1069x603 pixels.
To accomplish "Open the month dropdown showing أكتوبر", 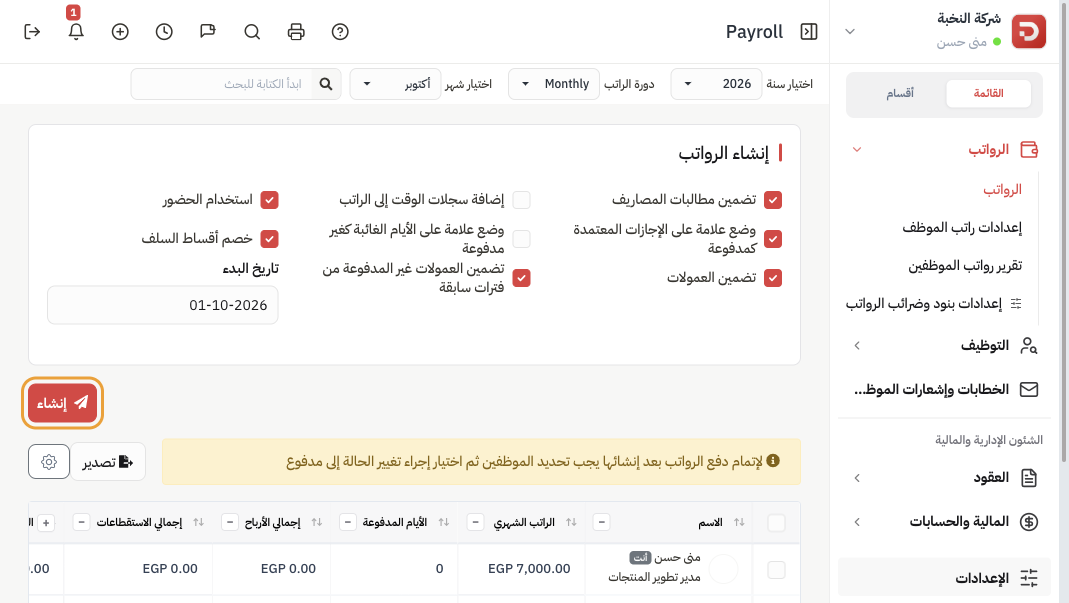I will coord(395,84).
